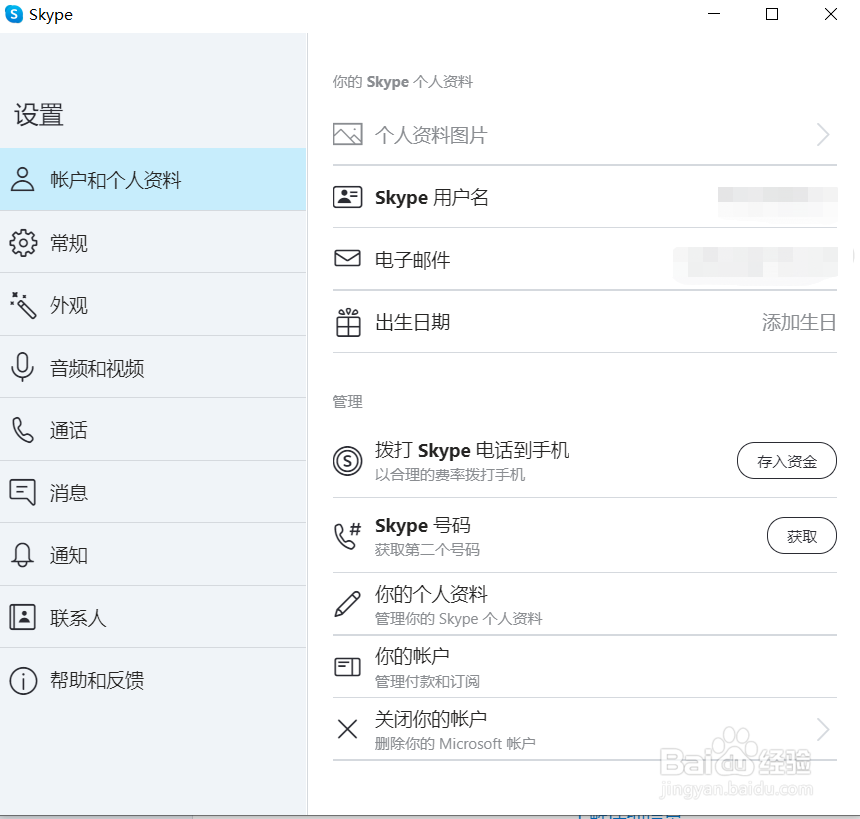This screenshot has width=860, height=819.
Task: Click 添加生日 to add a birthday
Action: pos(798,322)
